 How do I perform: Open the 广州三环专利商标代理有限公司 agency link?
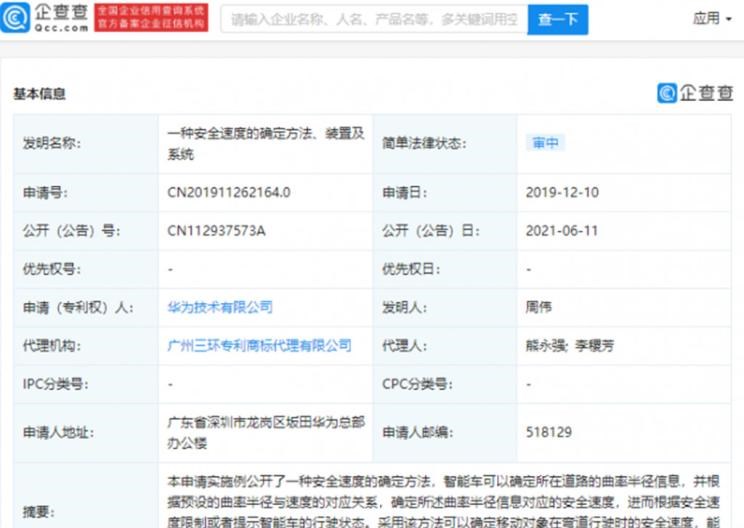[260, 345]
